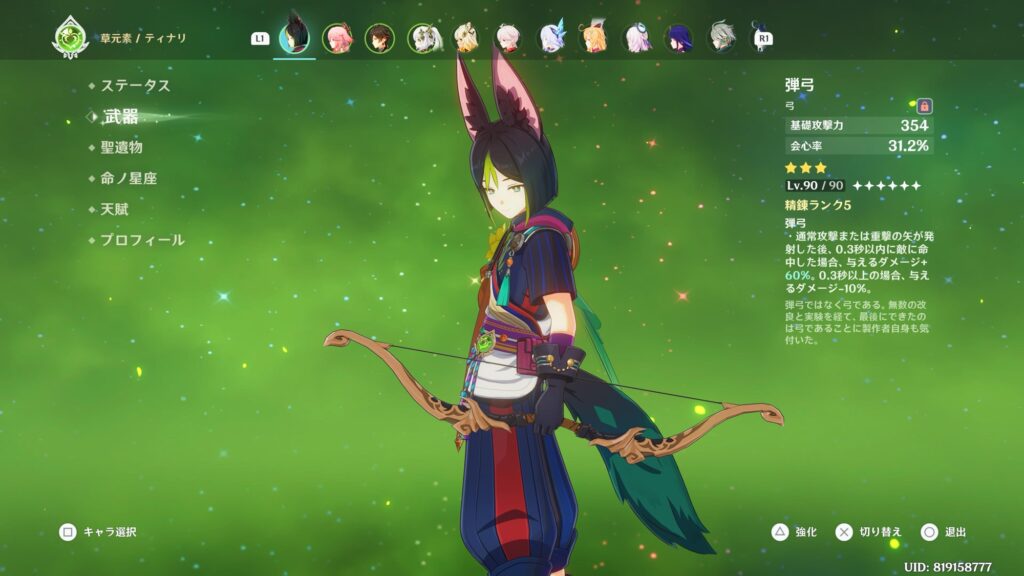Image resolution: width=1024 pixels, height=576 pixels.
Task: Click the 精錬ランク5 refinement text
Action: click(818, 205)
